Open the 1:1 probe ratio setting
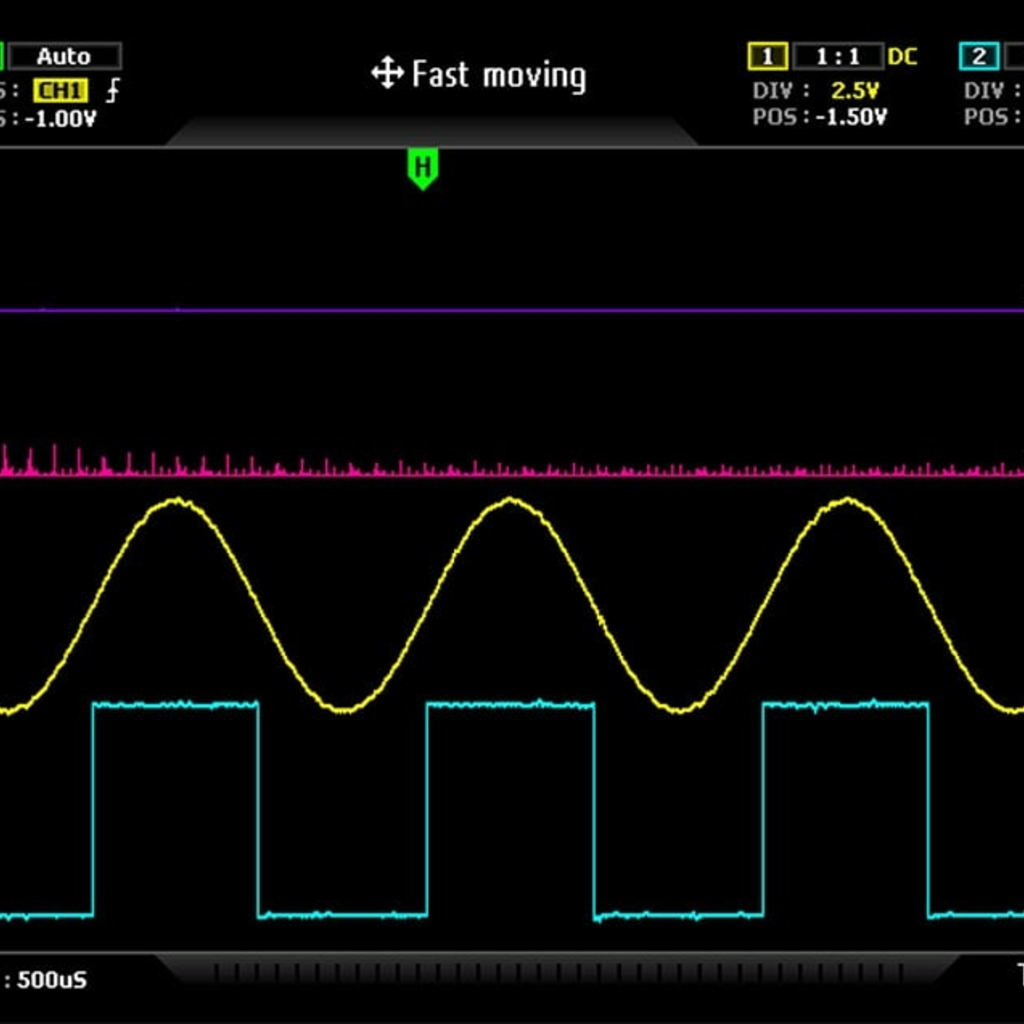The width and height of the screenshot is (1024, 1024). point(838,56)
